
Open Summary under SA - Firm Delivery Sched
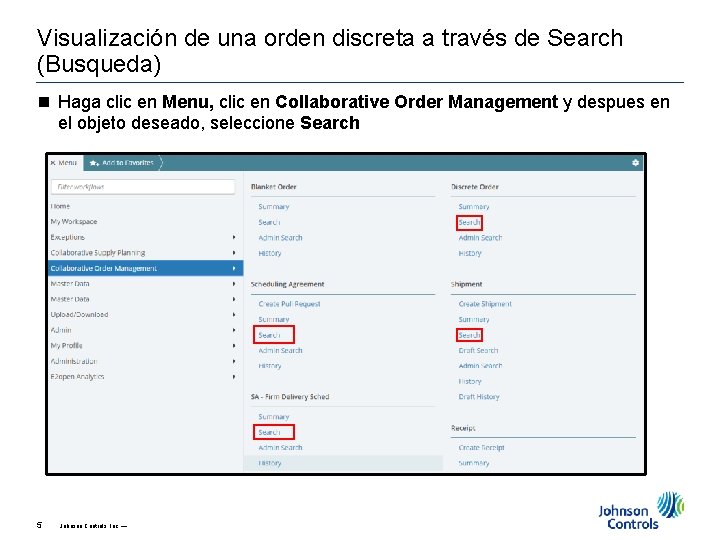pos(274,416)
